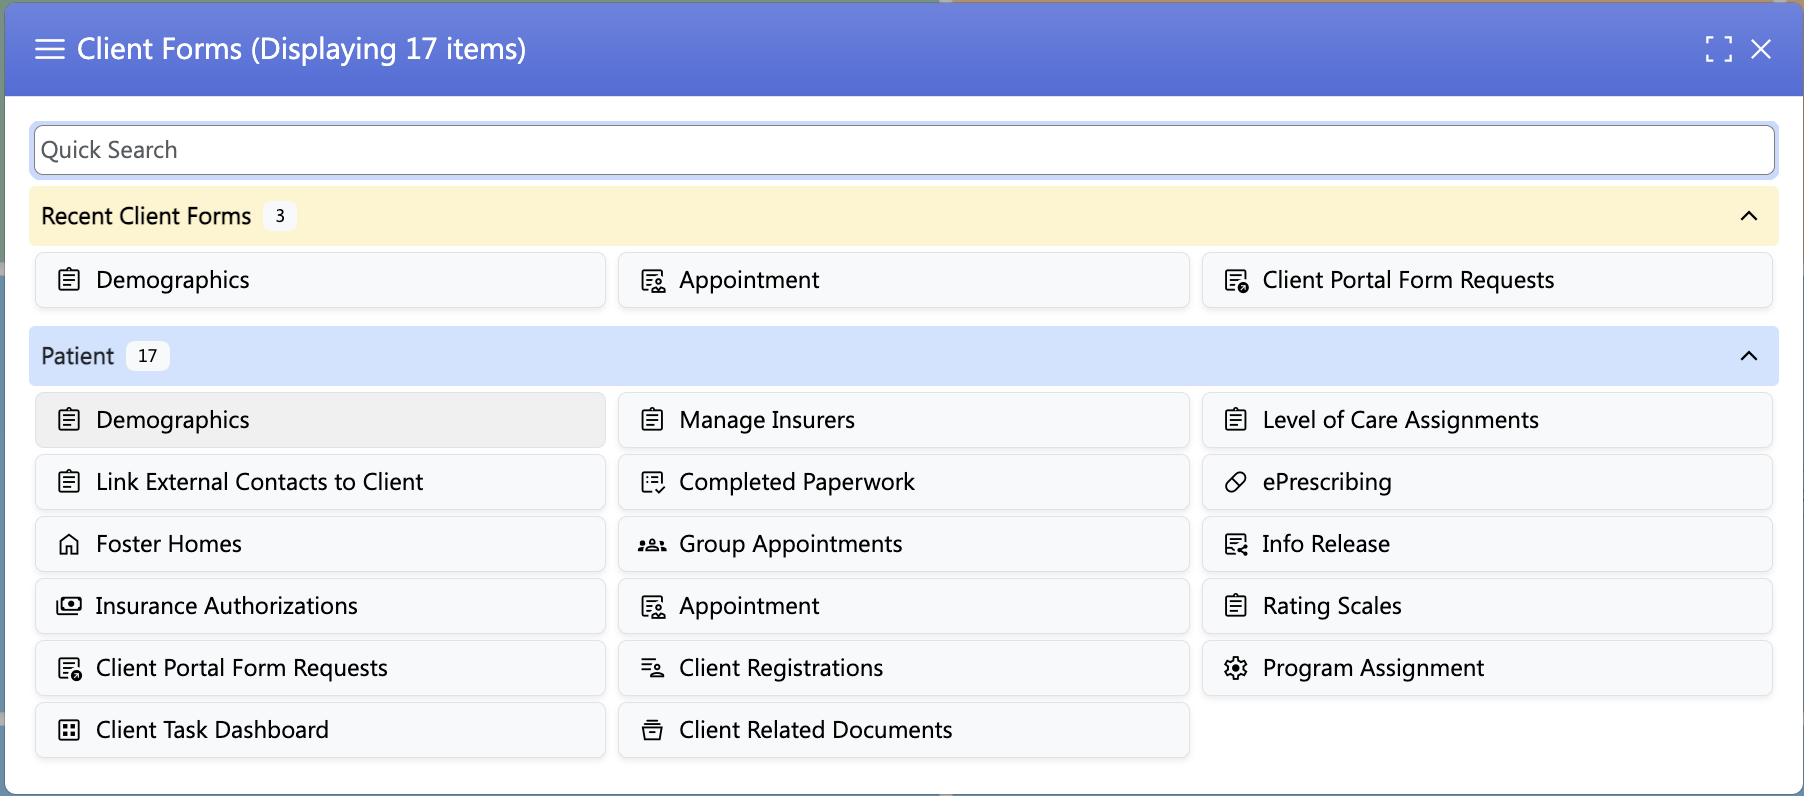Click the Level of Care Assignments icon

click(1236, 420)
